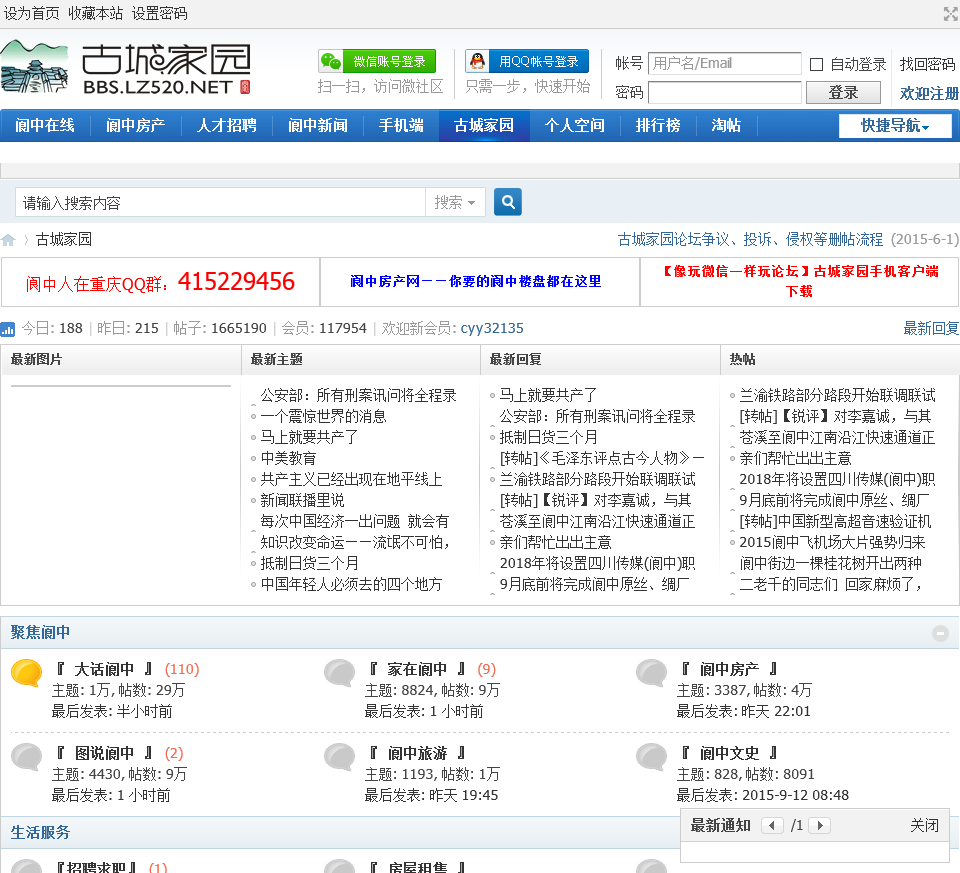The image size is (960, 873).
Task: Open the 图说阆中 forum link
Action: click(104, 753)
